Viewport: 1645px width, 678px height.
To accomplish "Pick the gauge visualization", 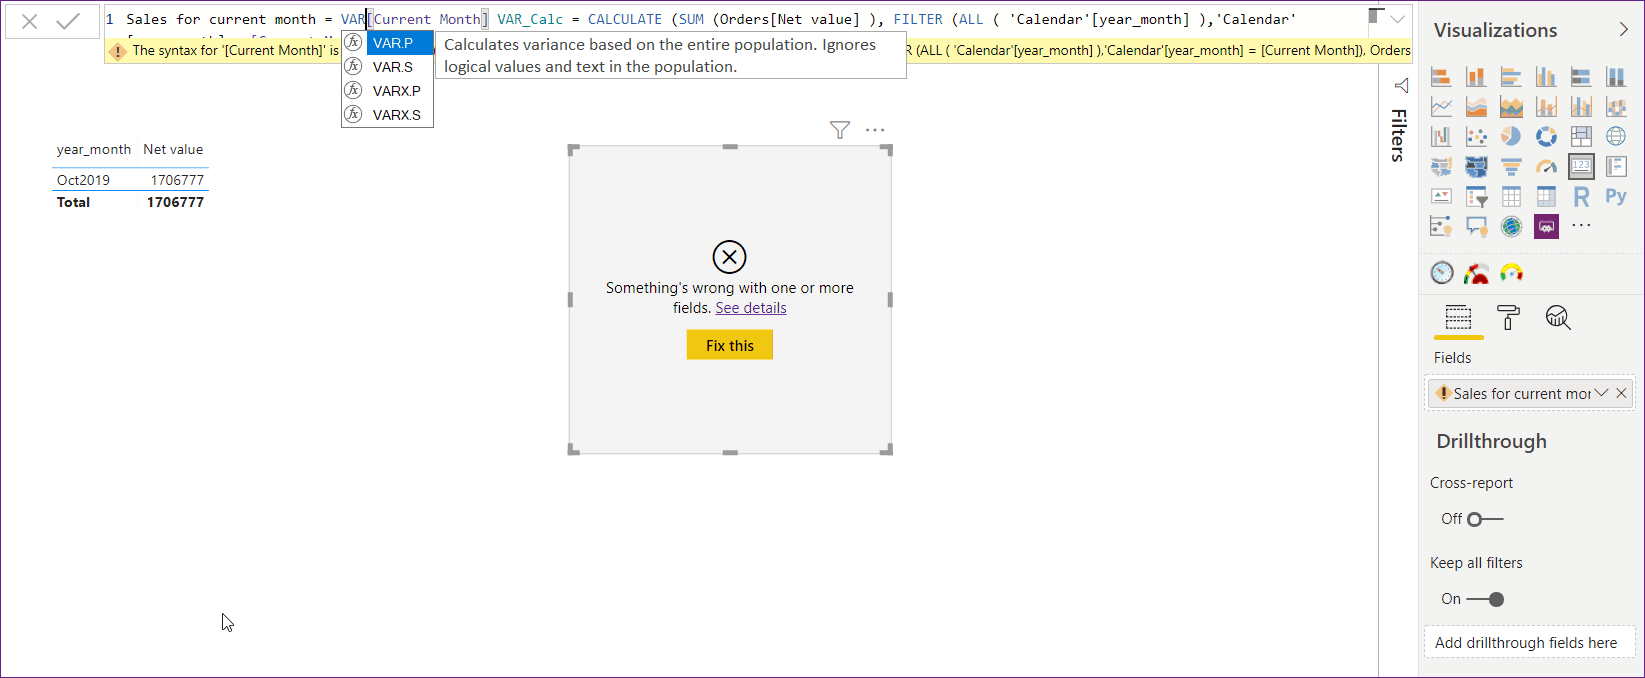I will [1546, 167].
